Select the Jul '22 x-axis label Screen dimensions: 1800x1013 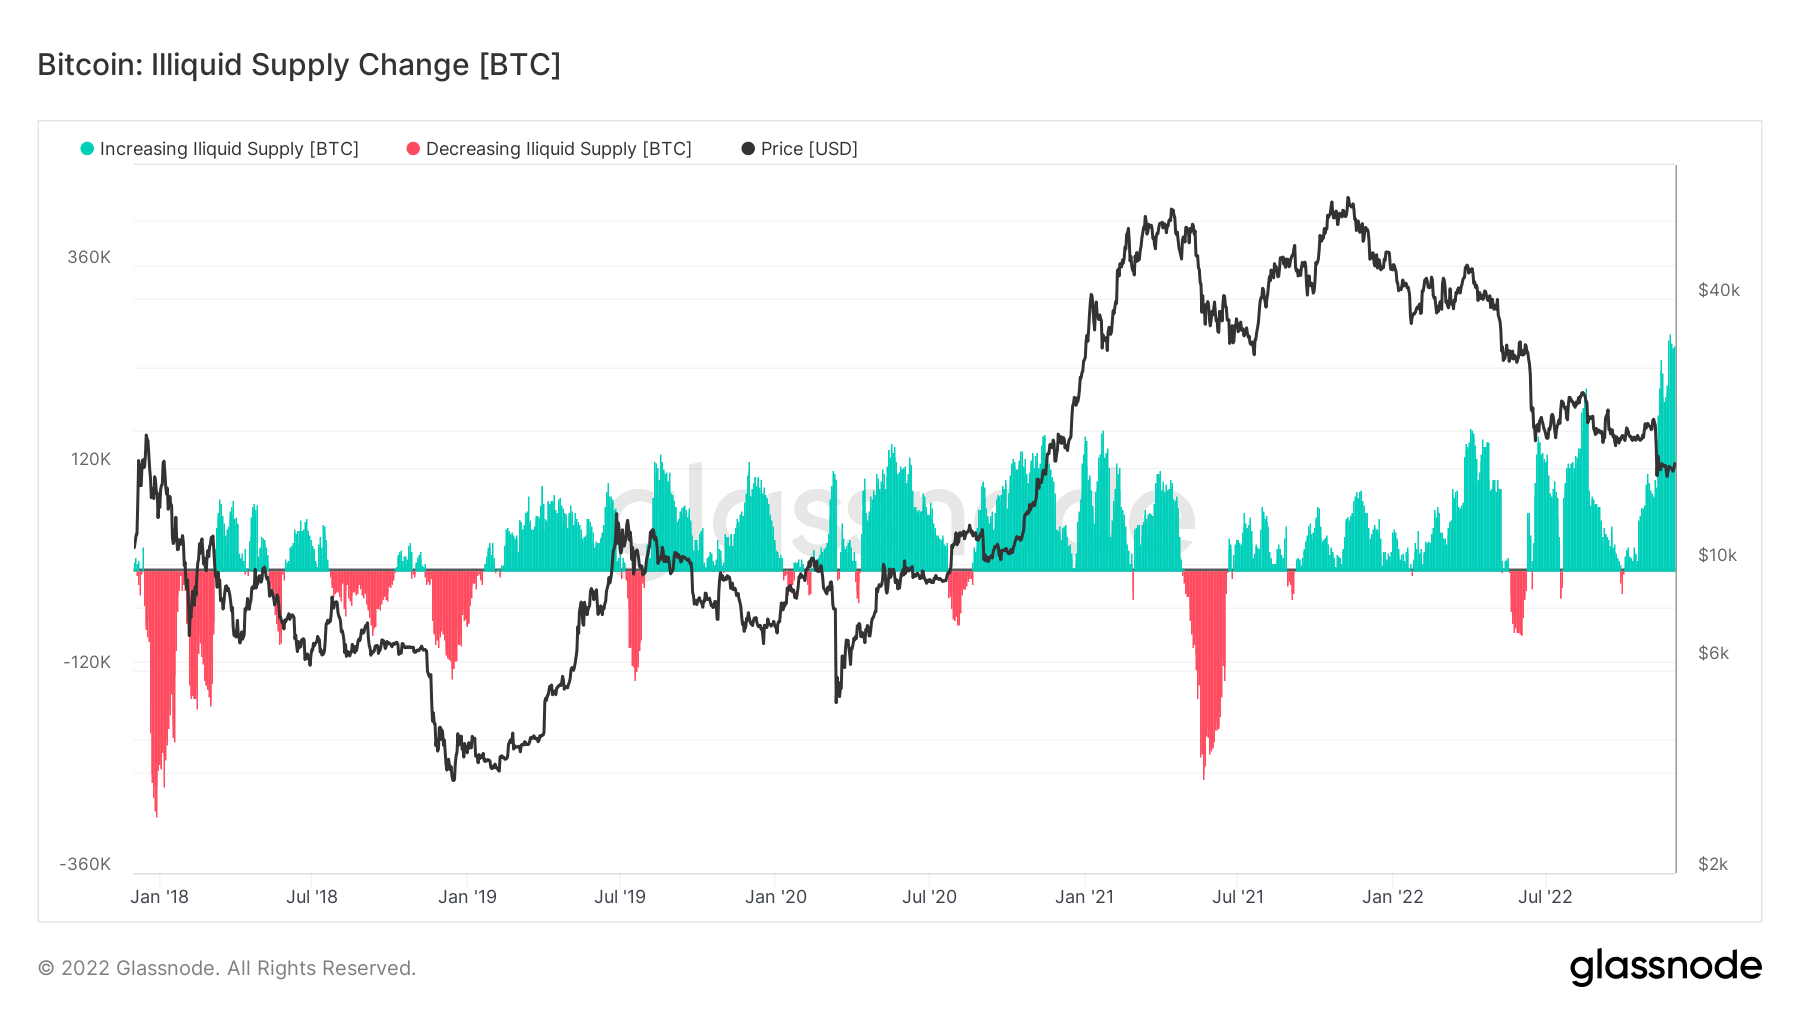[x=1545, y=897]
